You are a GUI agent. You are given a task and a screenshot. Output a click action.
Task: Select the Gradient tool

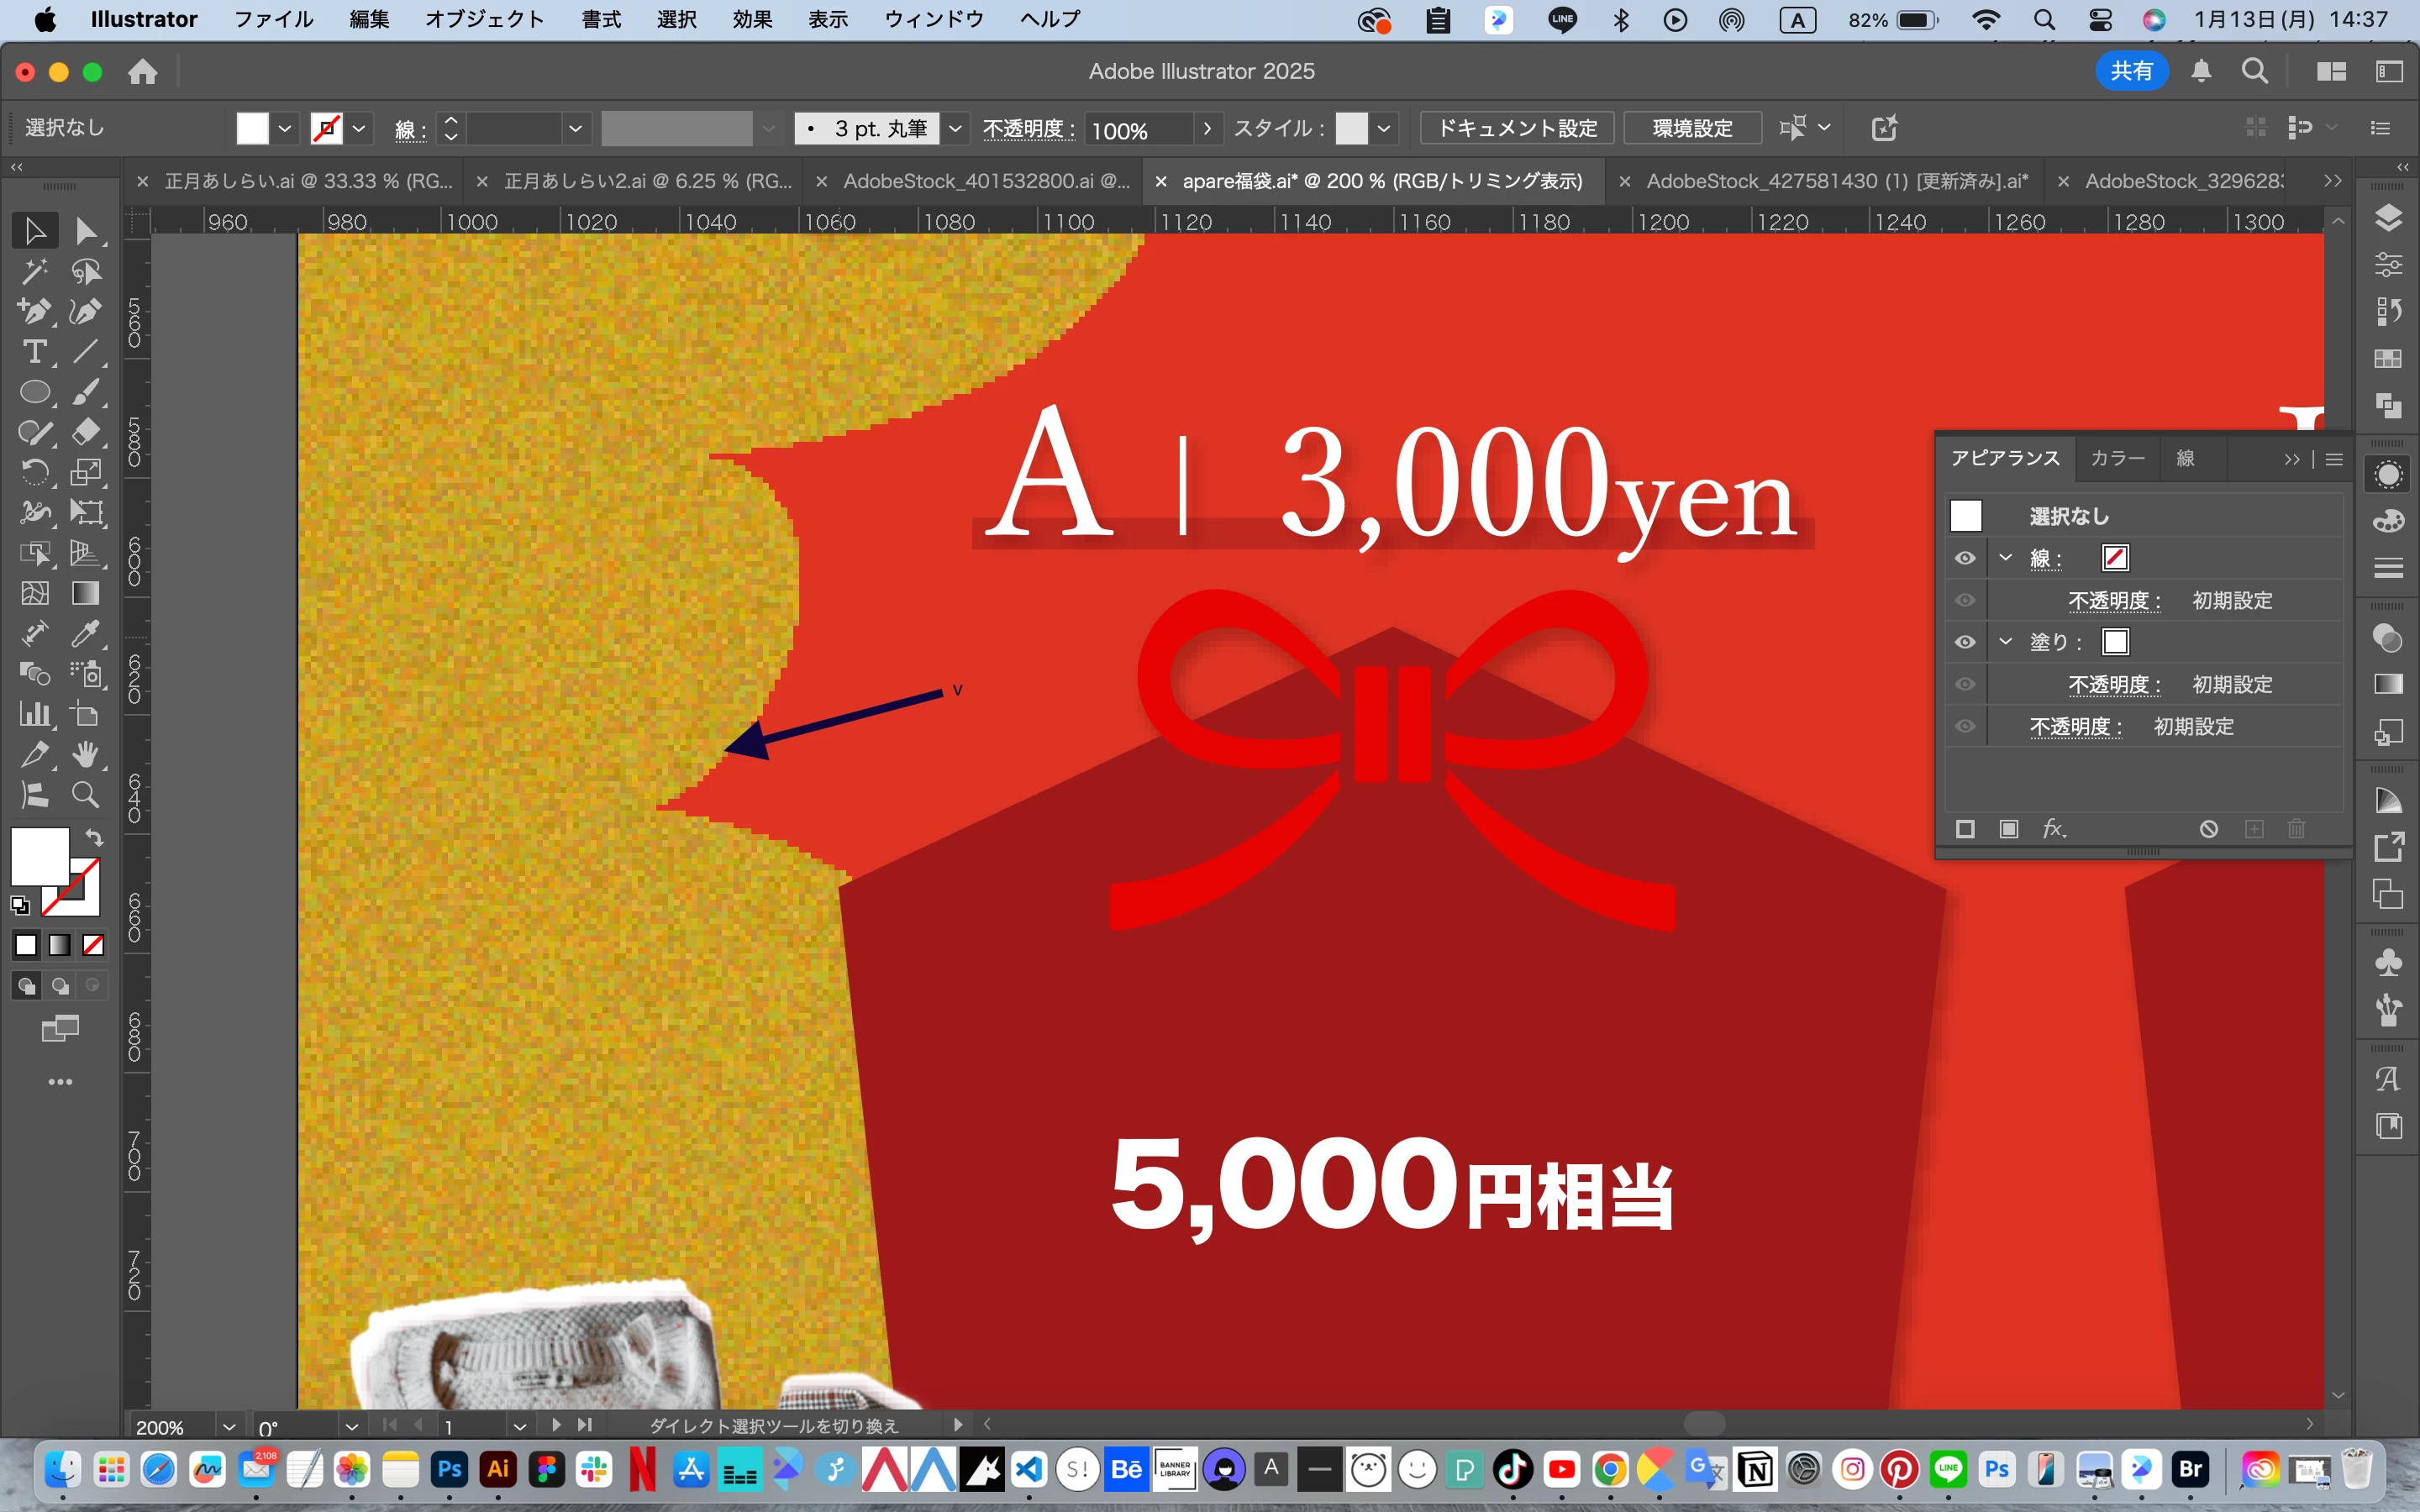tap(86, 593)
